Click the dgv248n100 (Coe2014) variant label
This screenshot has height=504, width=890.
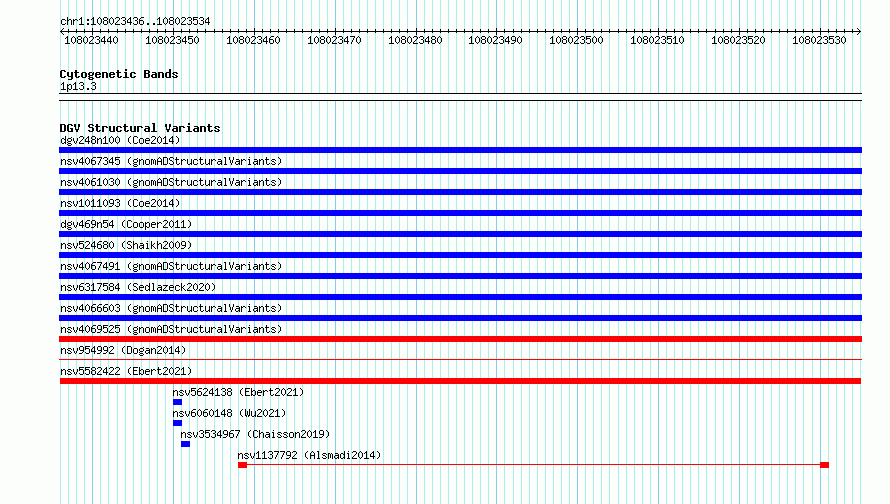click(x=120, y=140)
